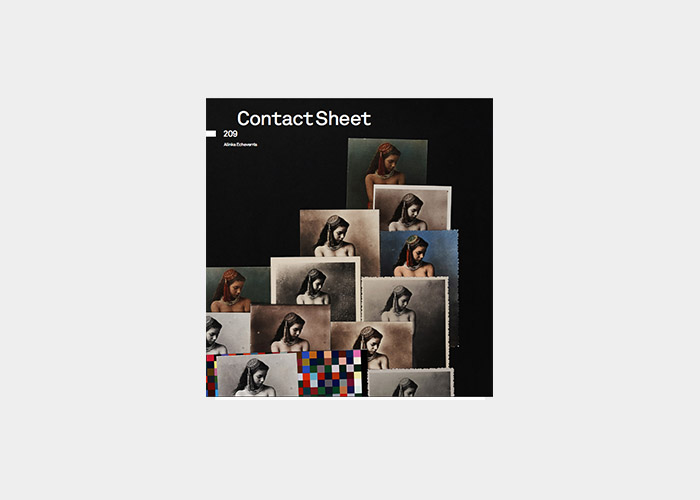Click the green-tinted portrait at the left edge
700x500 pixels.
(x=238, y=289)
